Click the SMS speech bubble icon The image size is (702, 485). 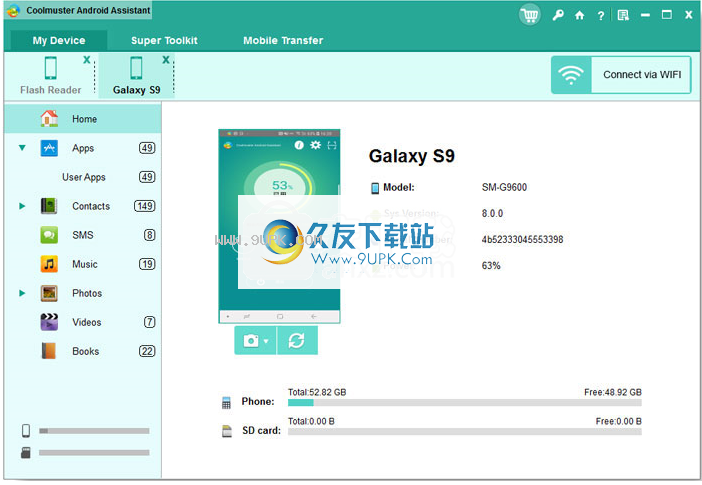pyautogui.click(x=49, y=235)
